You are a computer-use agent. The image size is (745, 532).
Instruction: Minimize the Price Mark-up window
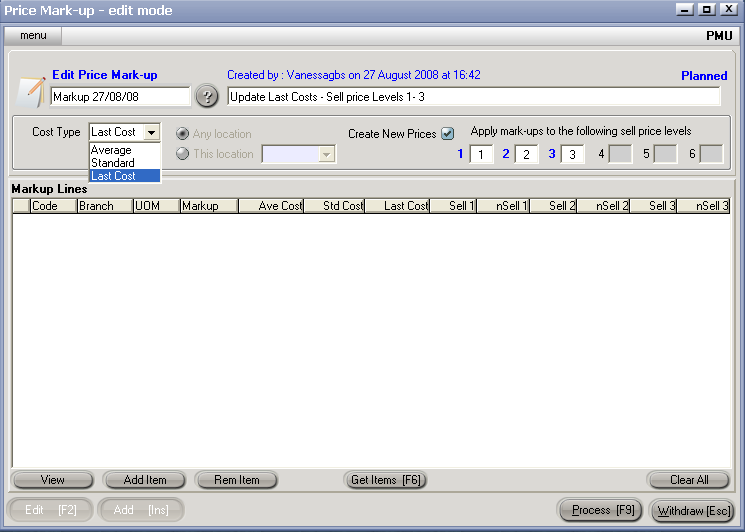click(x=685, y=9)
